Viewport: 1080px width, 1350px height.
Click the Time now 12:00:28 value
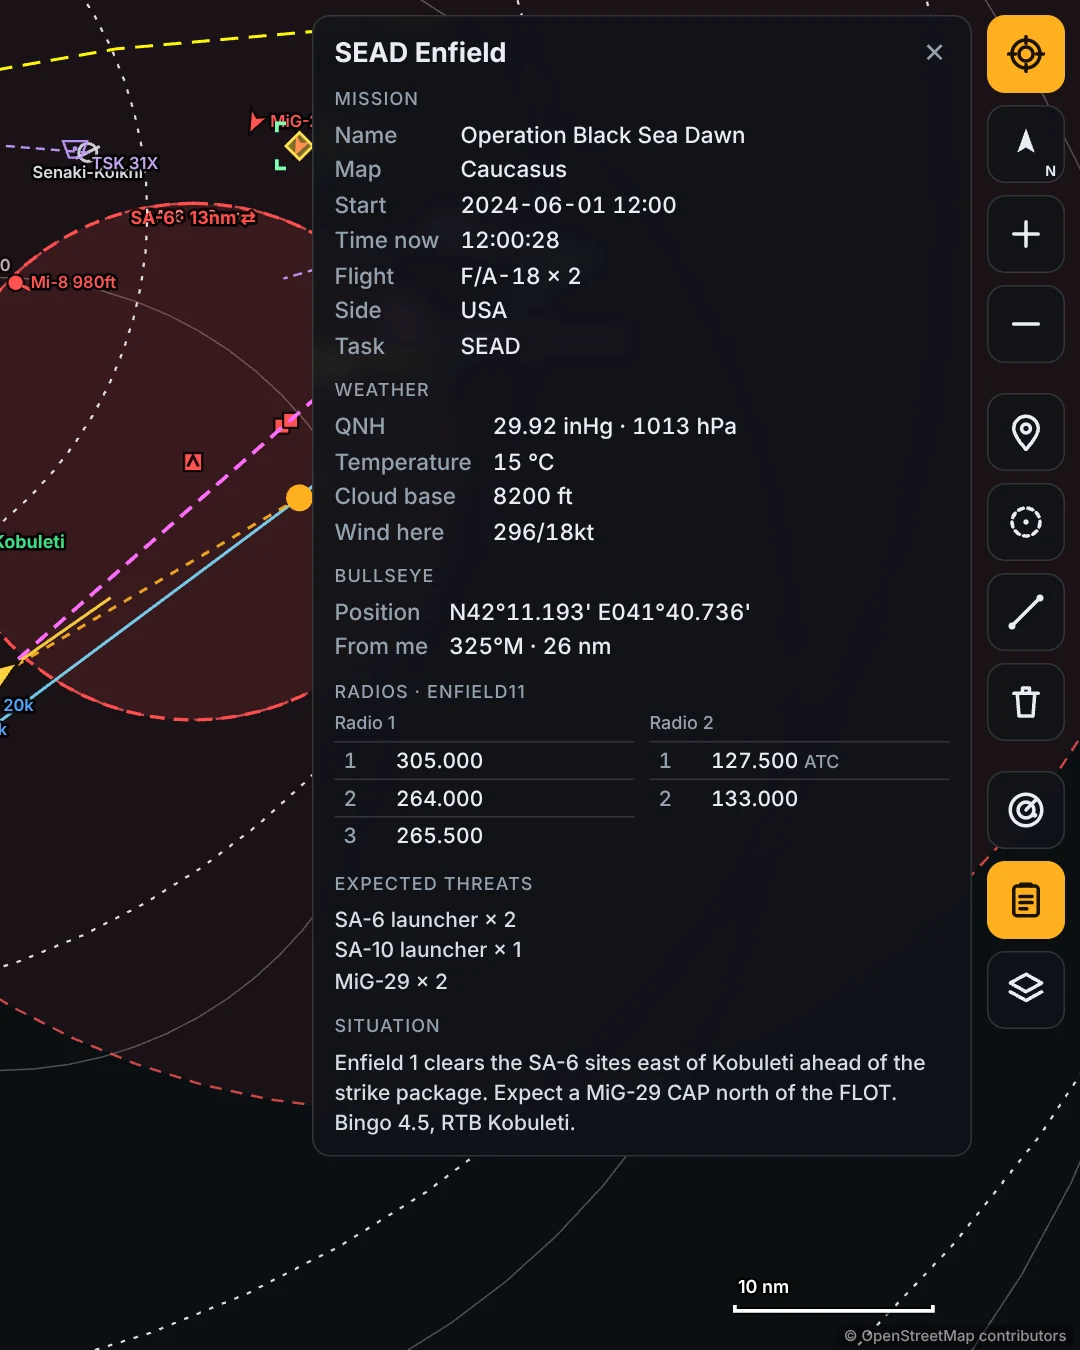(x=510, y=240)
